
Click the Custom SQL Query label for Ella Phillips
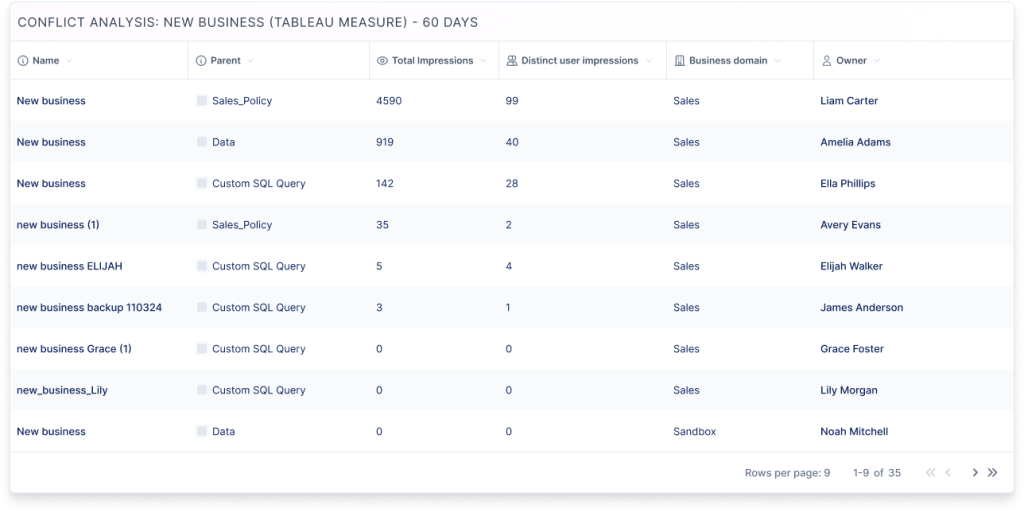(259, 183)
